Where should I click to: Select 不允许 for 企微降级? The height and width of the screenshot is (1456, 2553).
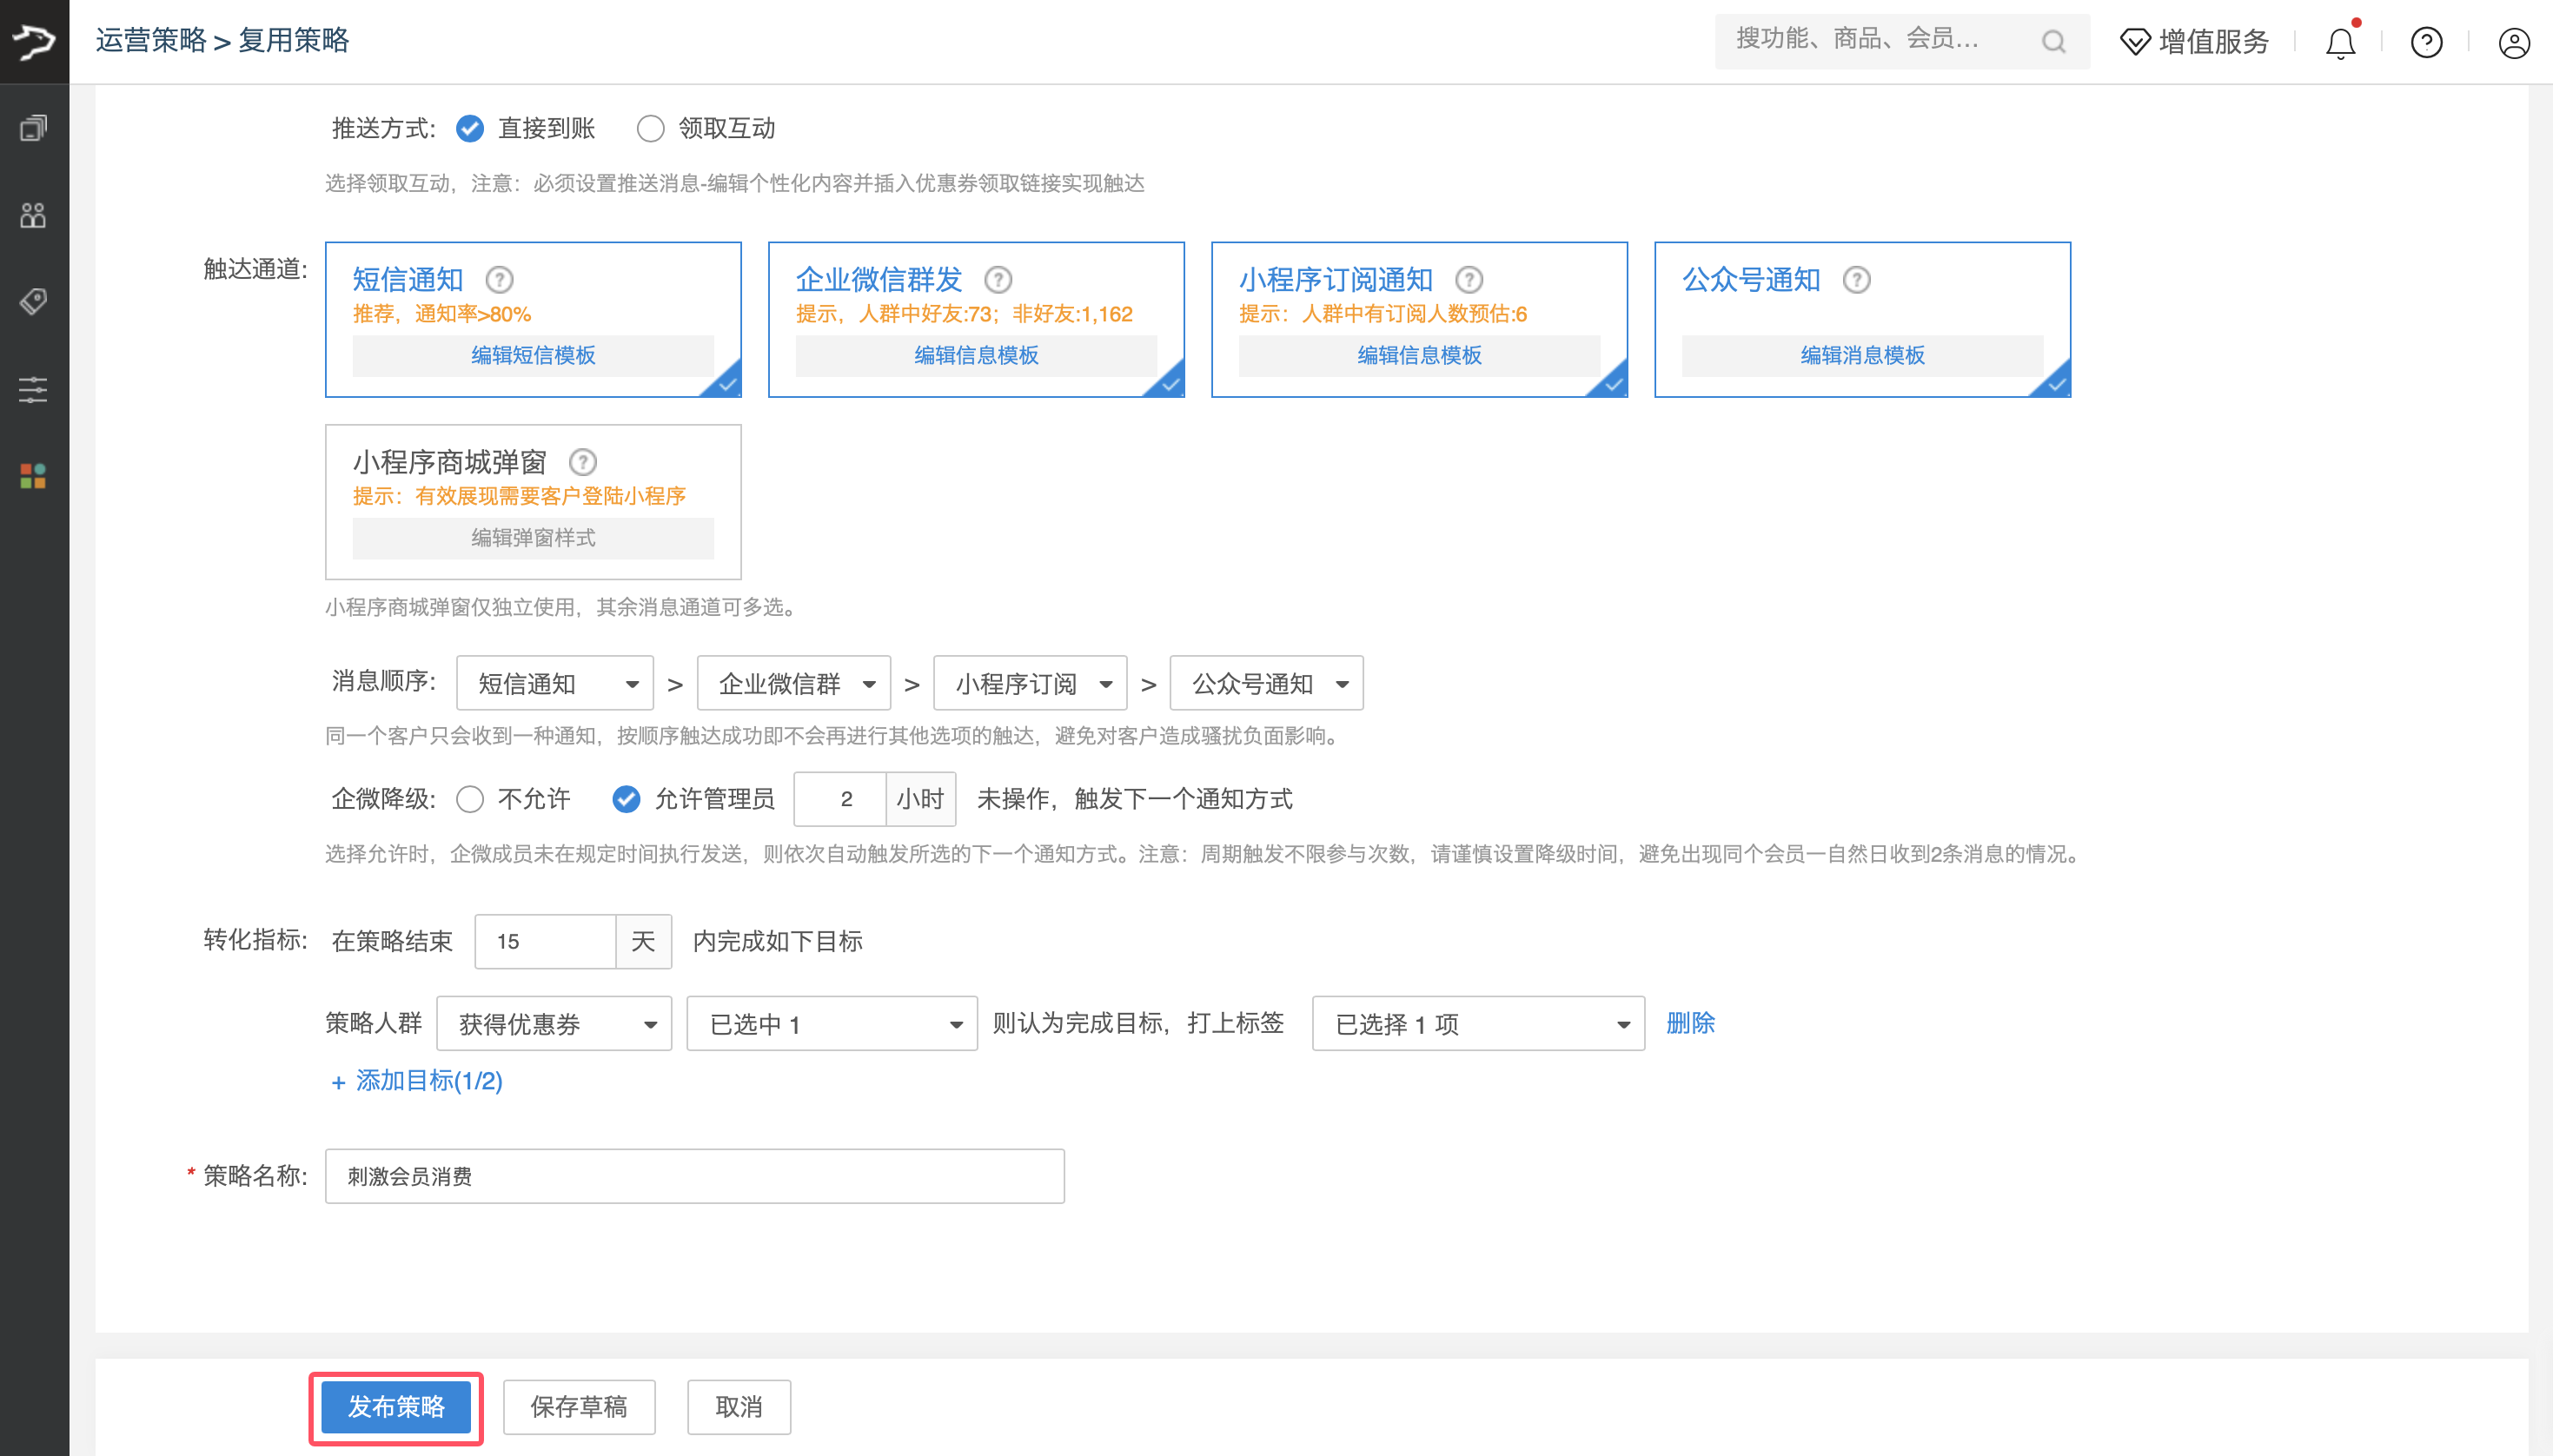click(x=470, y=799)
